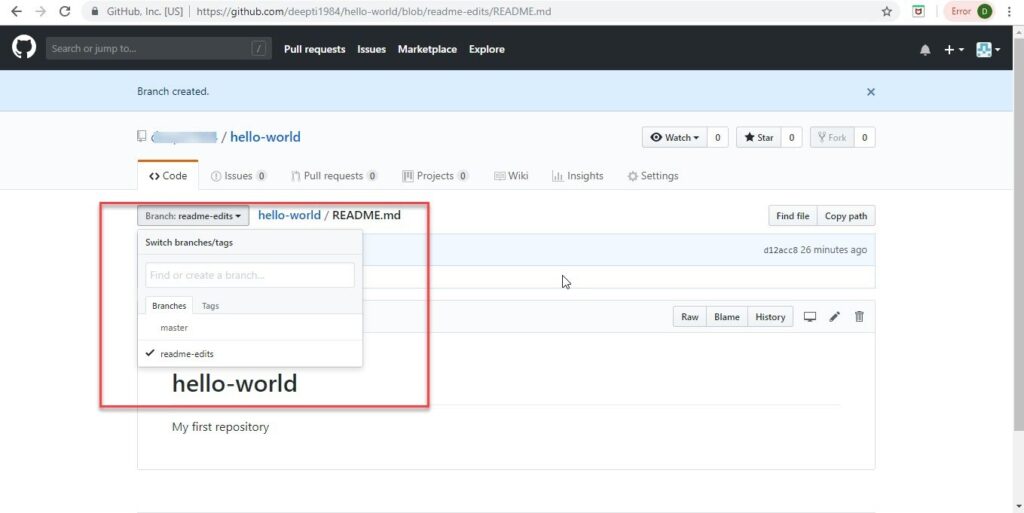This screenshot has width=1024, height=513.
Task: View the fork count
Action: coord(865,137)
